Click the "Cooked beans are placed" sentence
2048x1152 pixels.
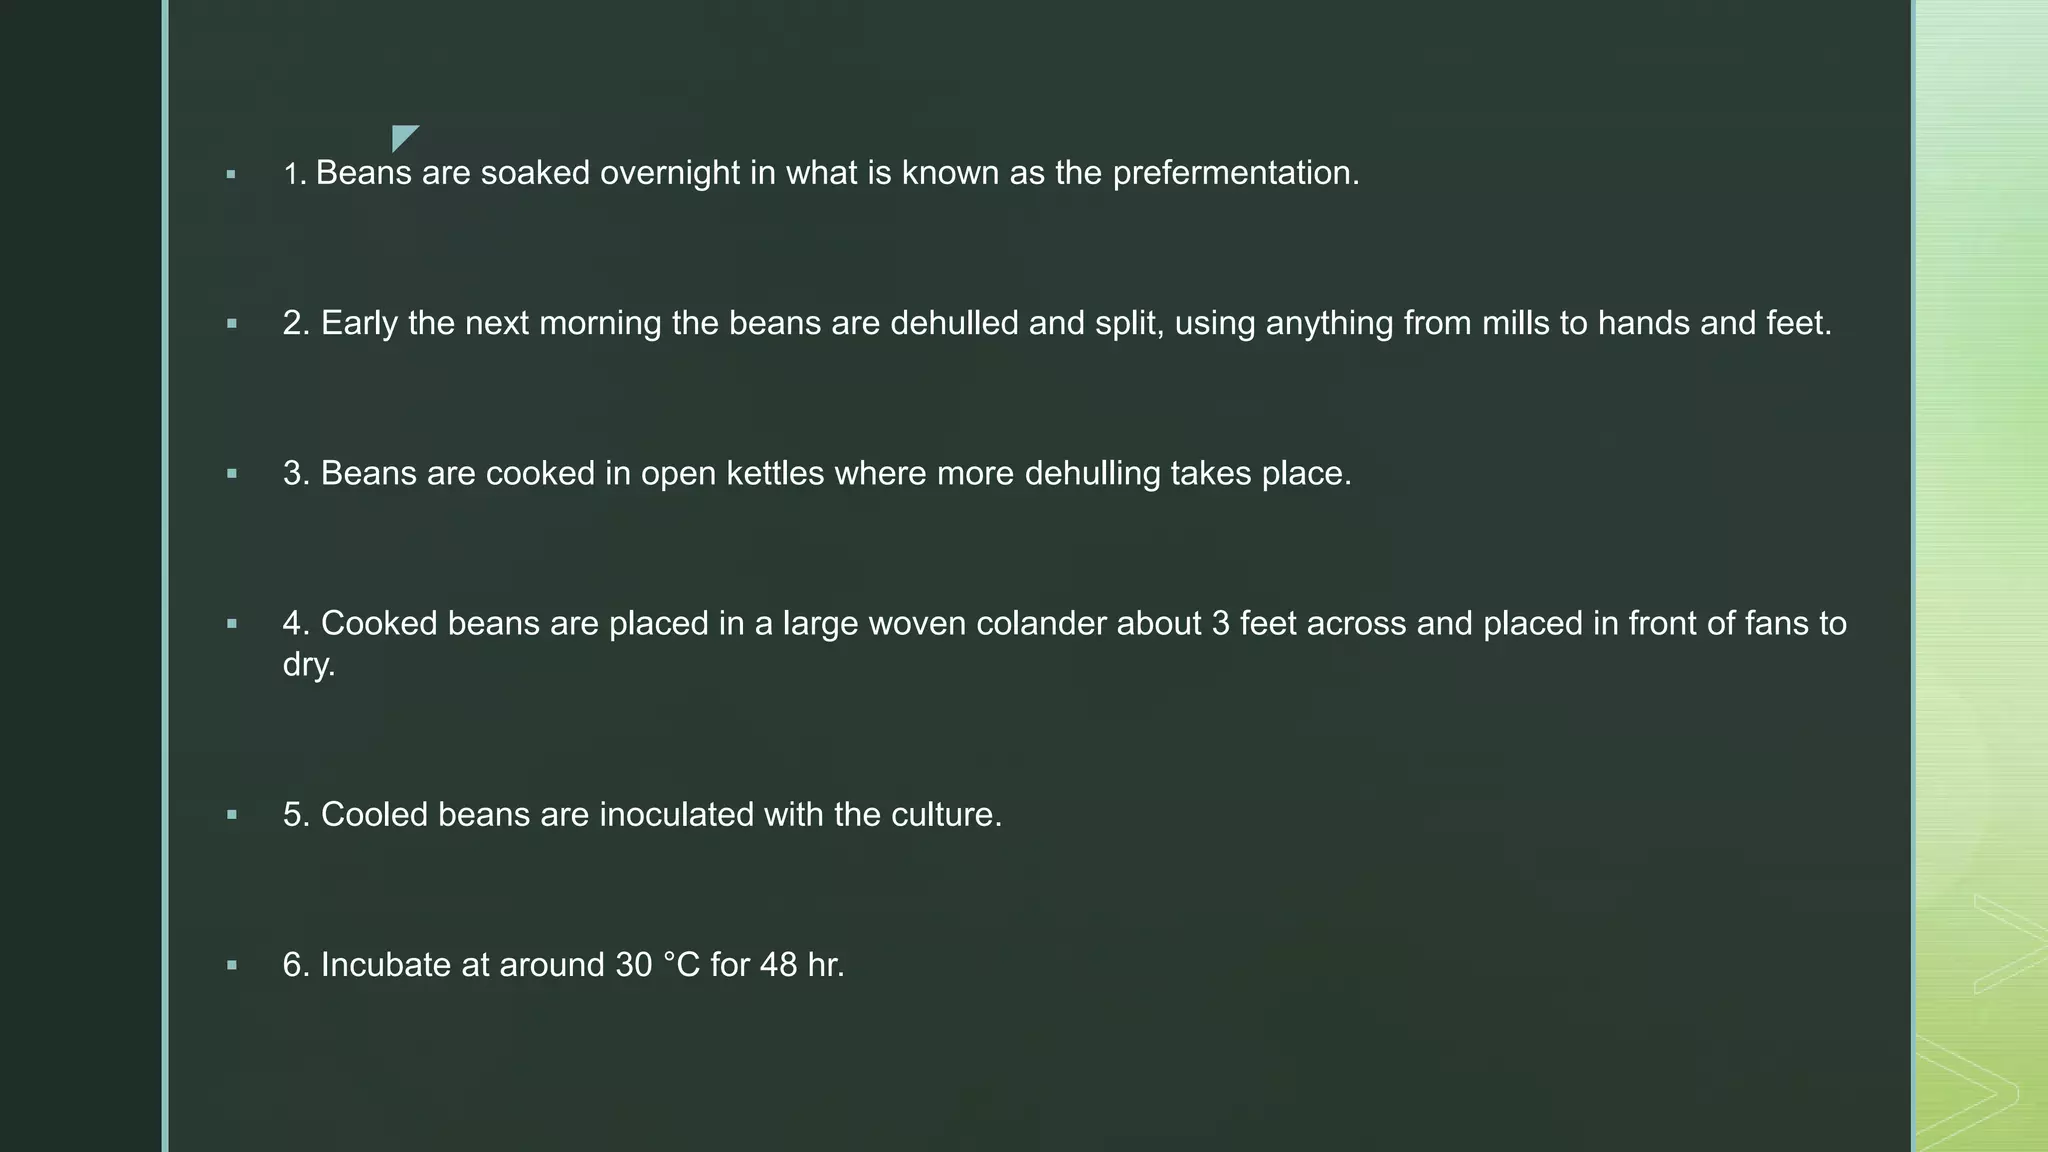(1064, 623)
